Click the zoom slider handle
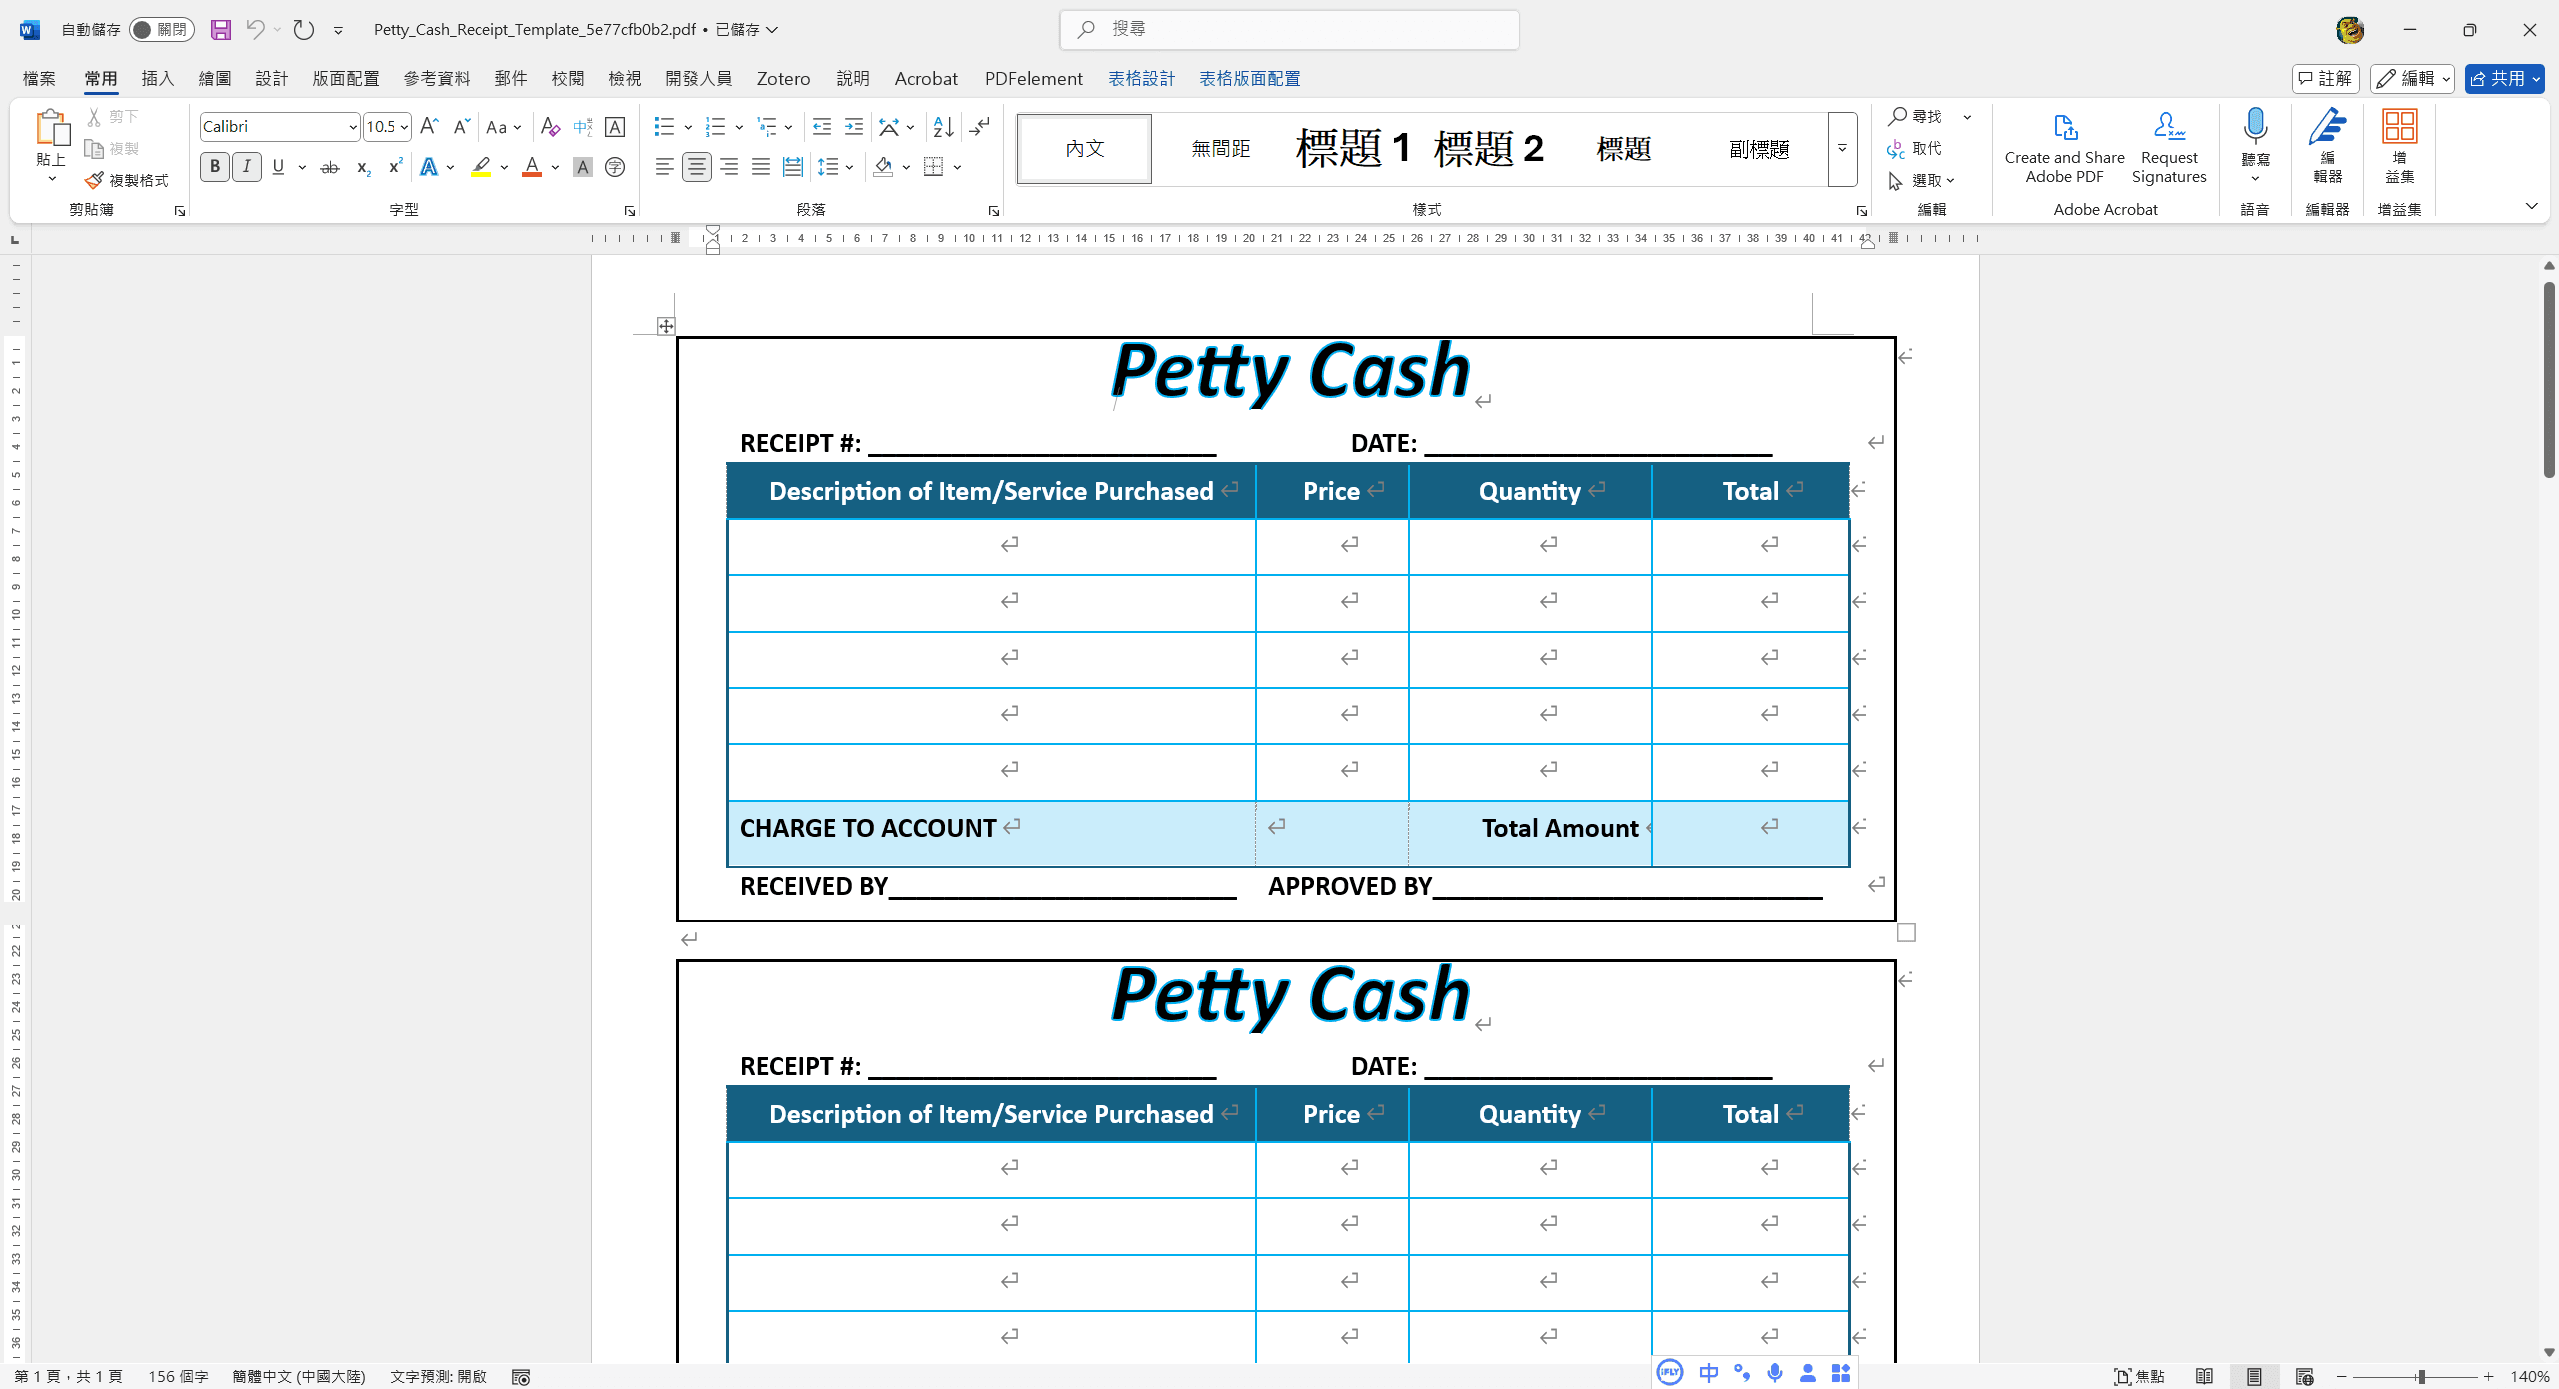 pos(2421,1377)
